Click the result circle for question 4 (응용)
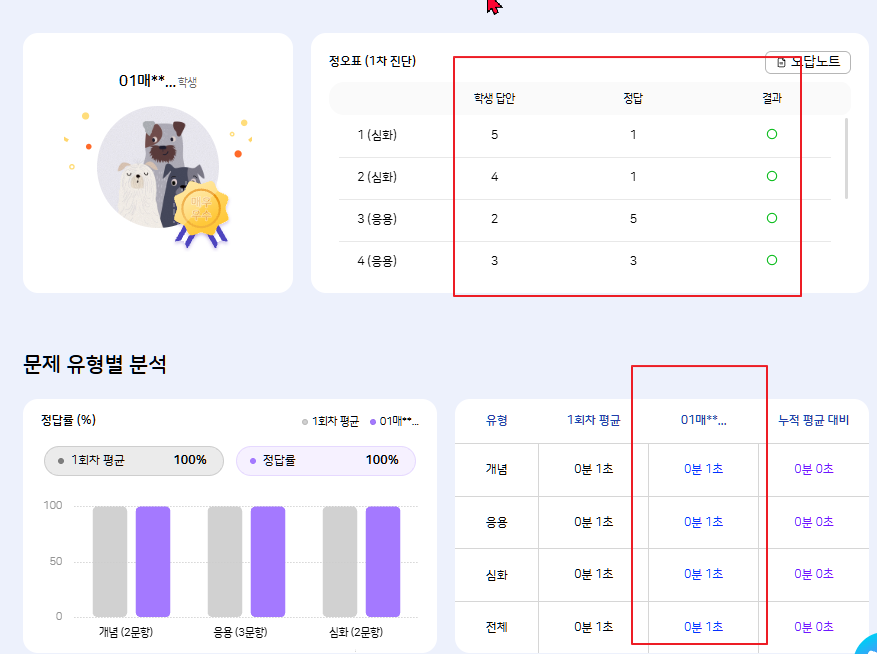The width and height of the screenshot is (877, 654). pos(771,260)
